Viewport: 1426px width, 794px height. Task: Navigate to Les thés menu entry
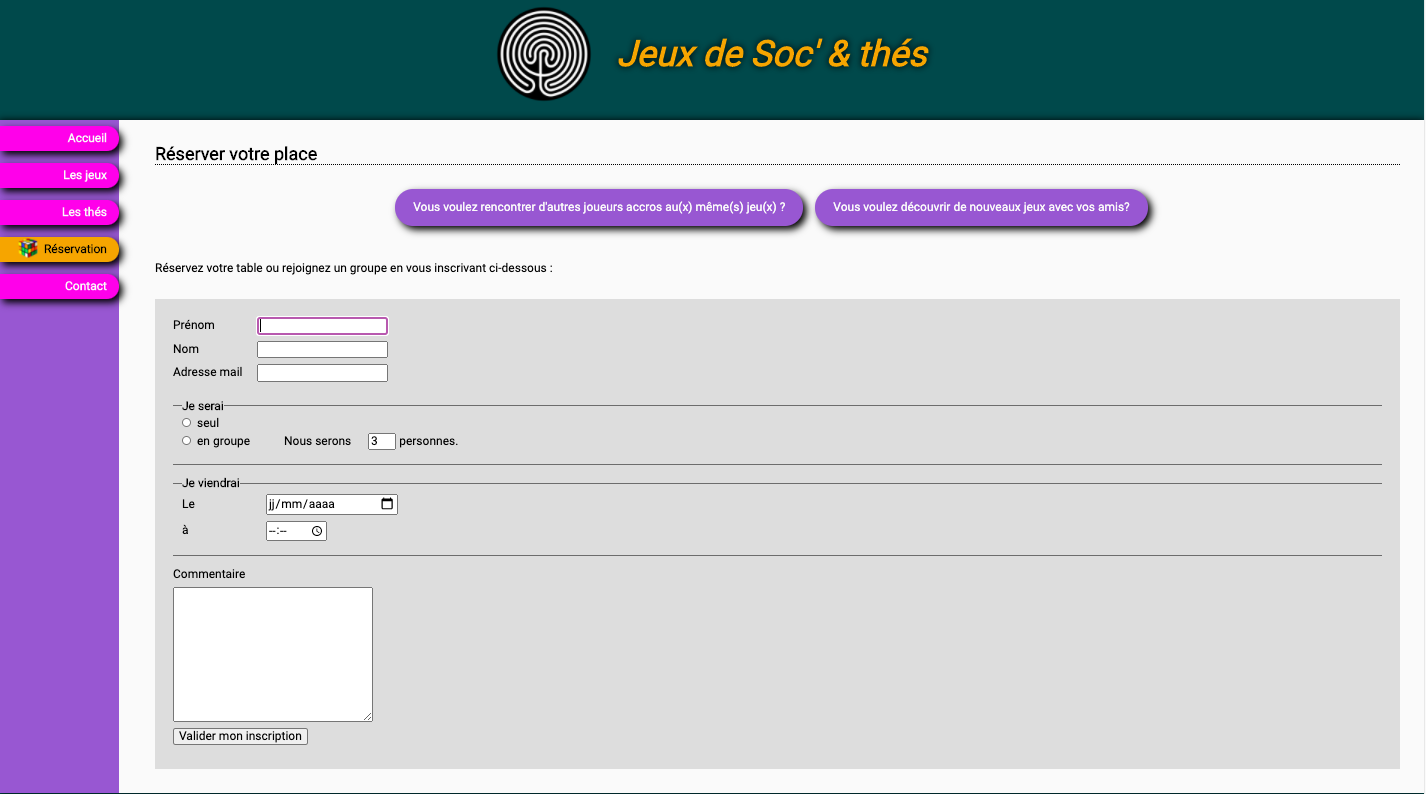(60, 212)
